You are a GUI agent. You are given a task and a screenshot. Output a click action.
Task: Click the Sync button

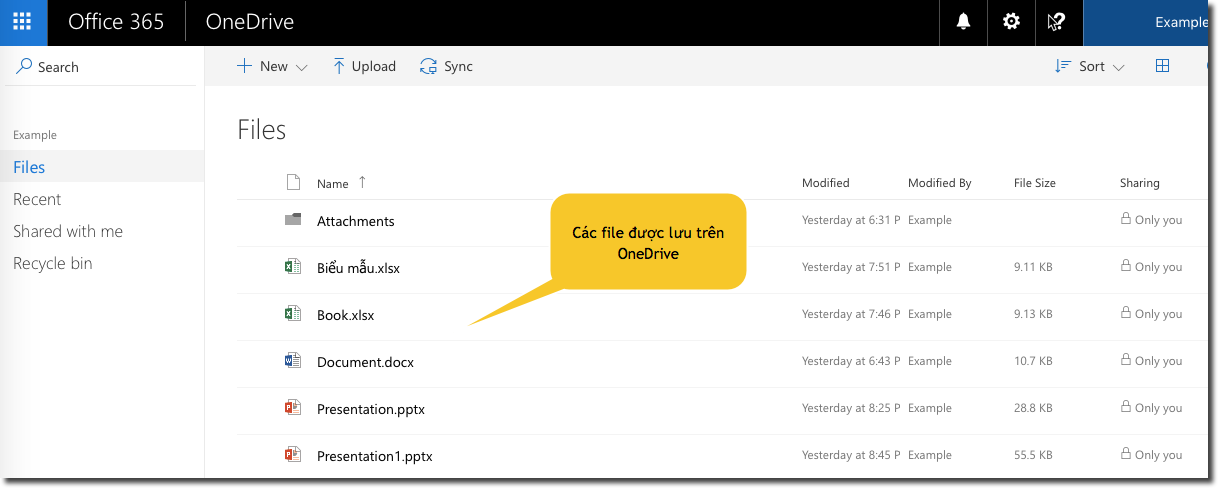click(447, 66)
